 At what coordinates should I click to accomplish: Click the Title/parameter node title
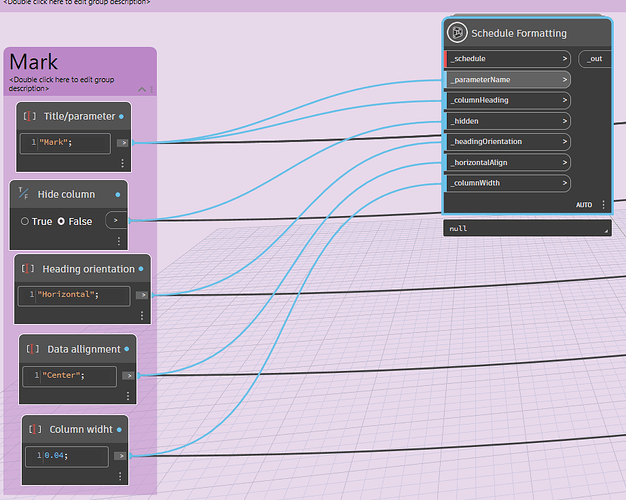point(79,116)
